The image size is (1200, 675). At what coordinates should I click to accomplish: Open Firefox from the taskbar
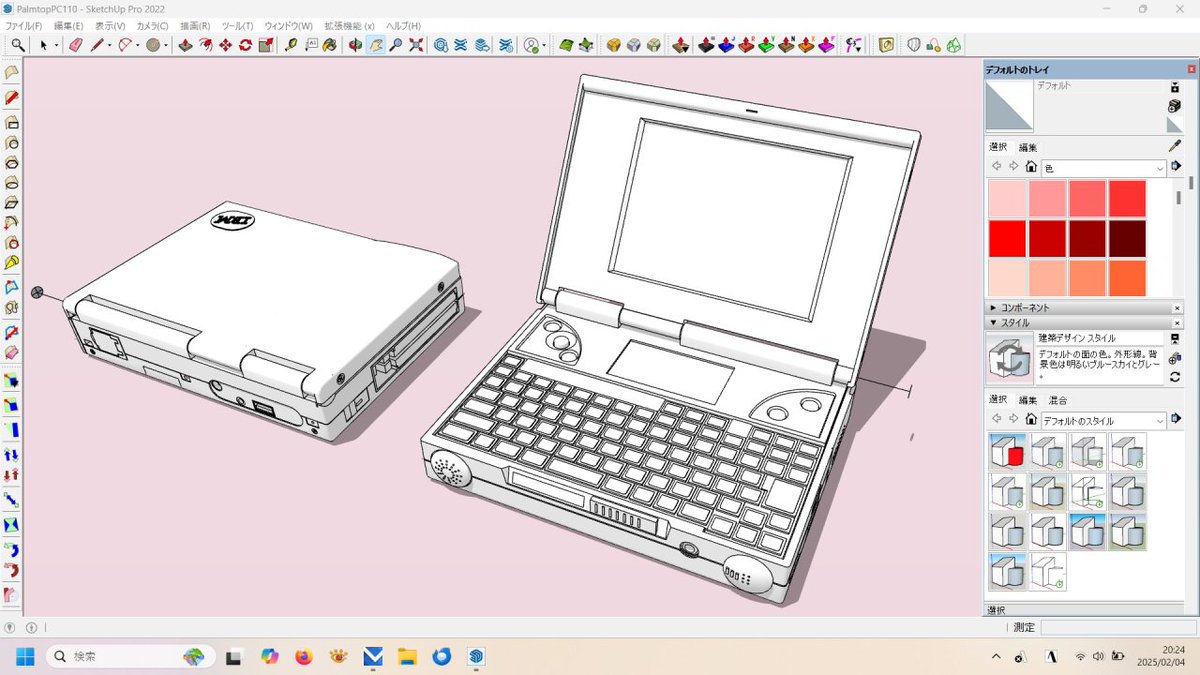click(x=303, y=657)
